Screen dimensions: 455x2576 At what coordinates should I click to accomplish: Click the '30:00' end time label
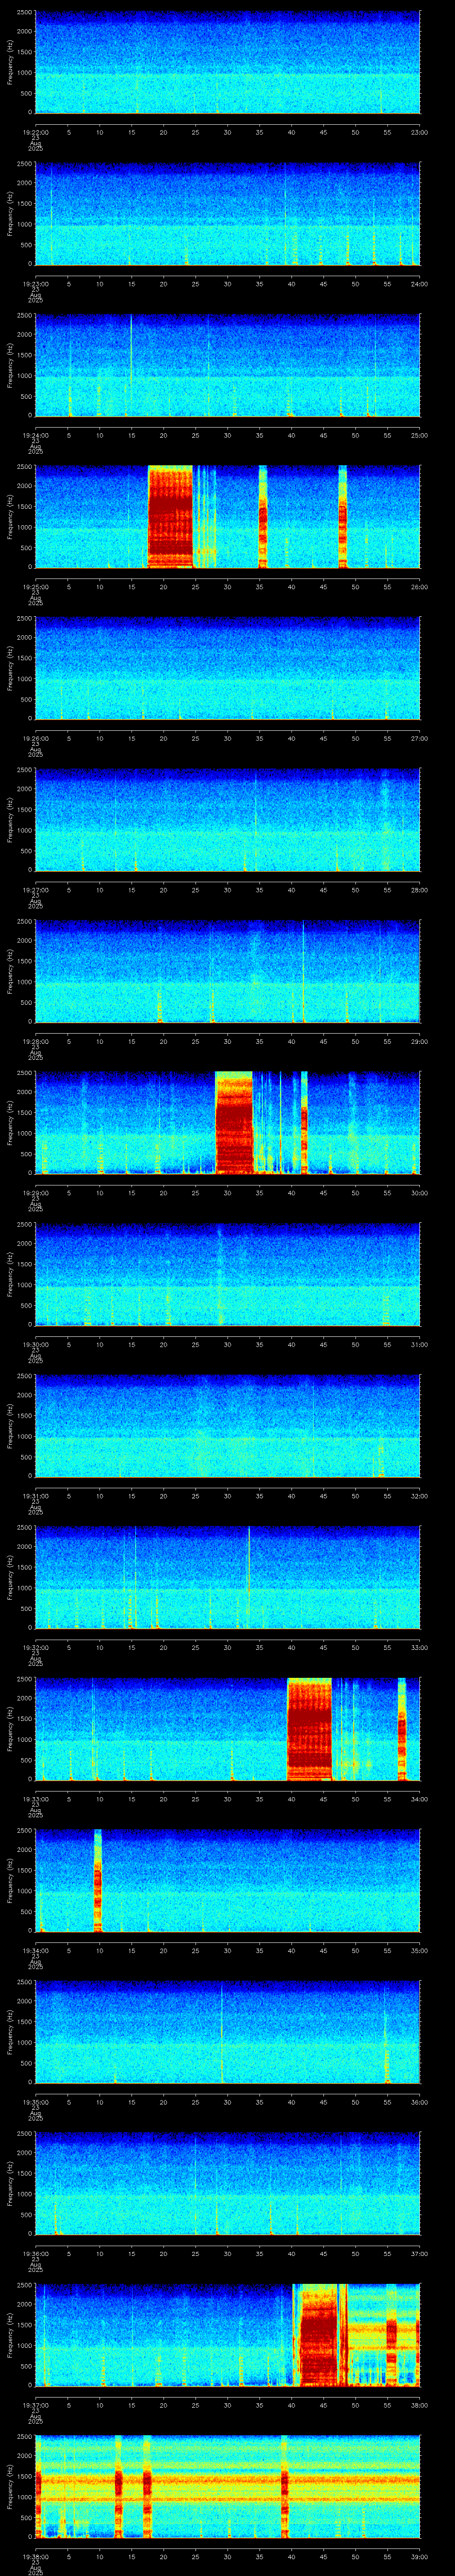point(419,1193)
